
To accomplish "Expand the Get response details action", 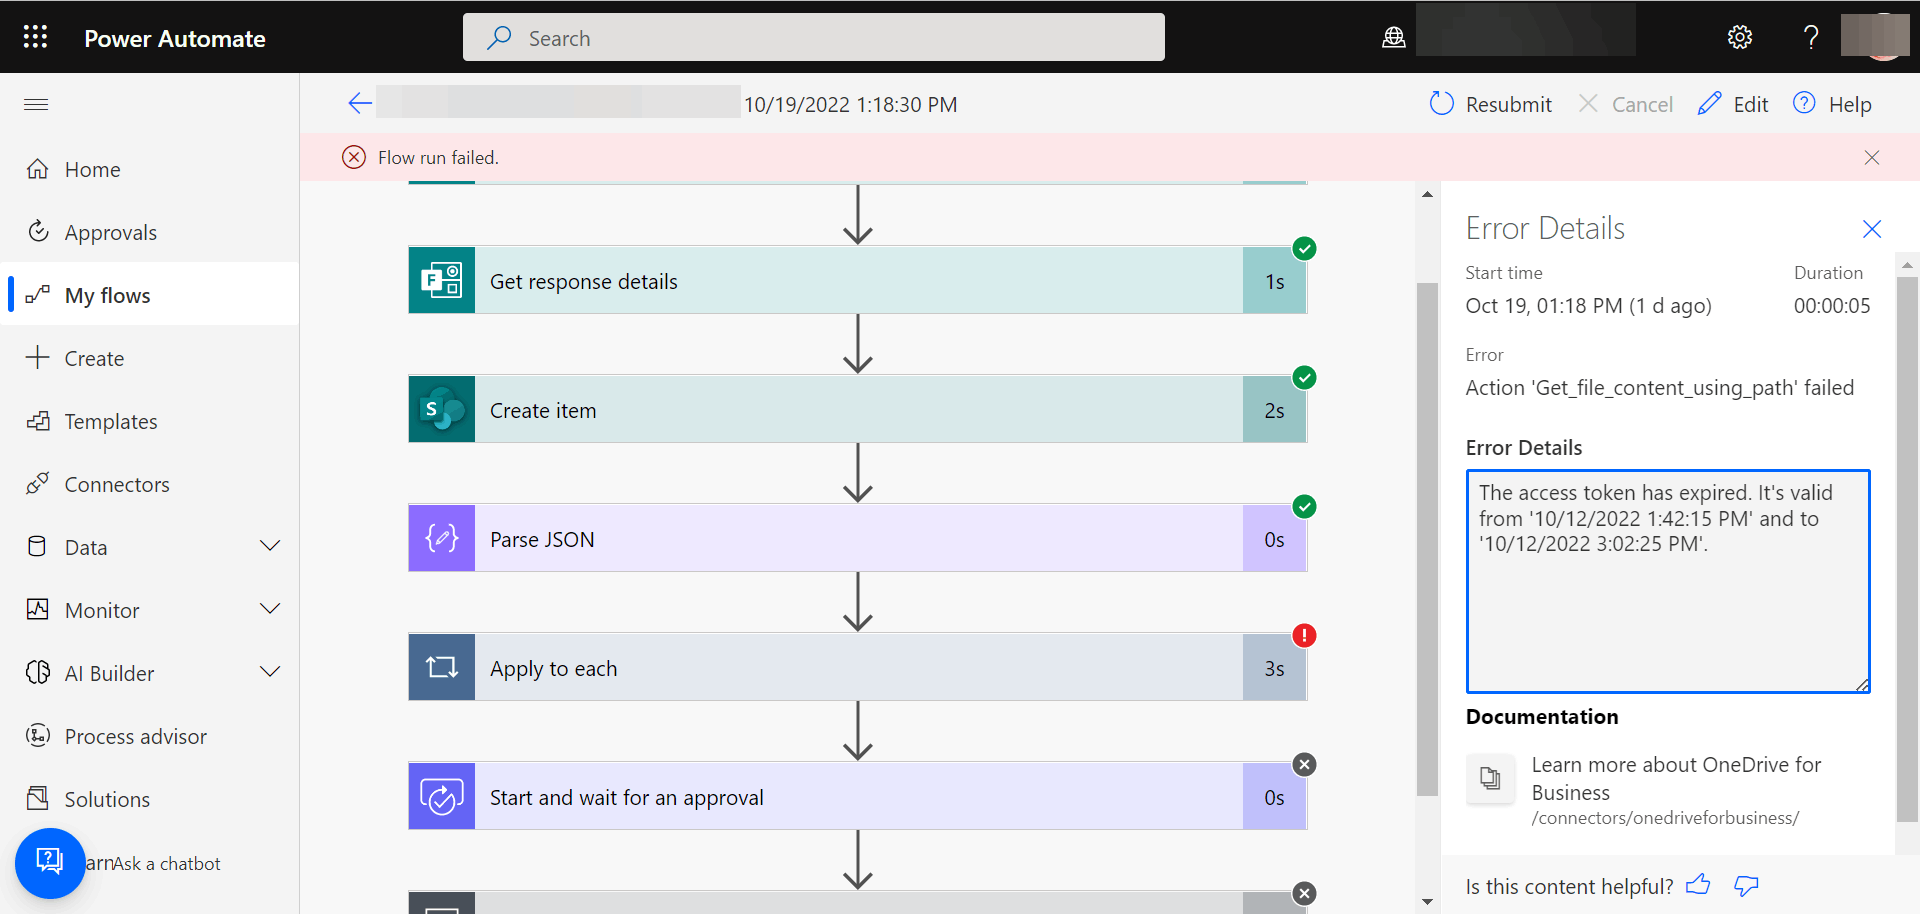I will coord(857,281).
